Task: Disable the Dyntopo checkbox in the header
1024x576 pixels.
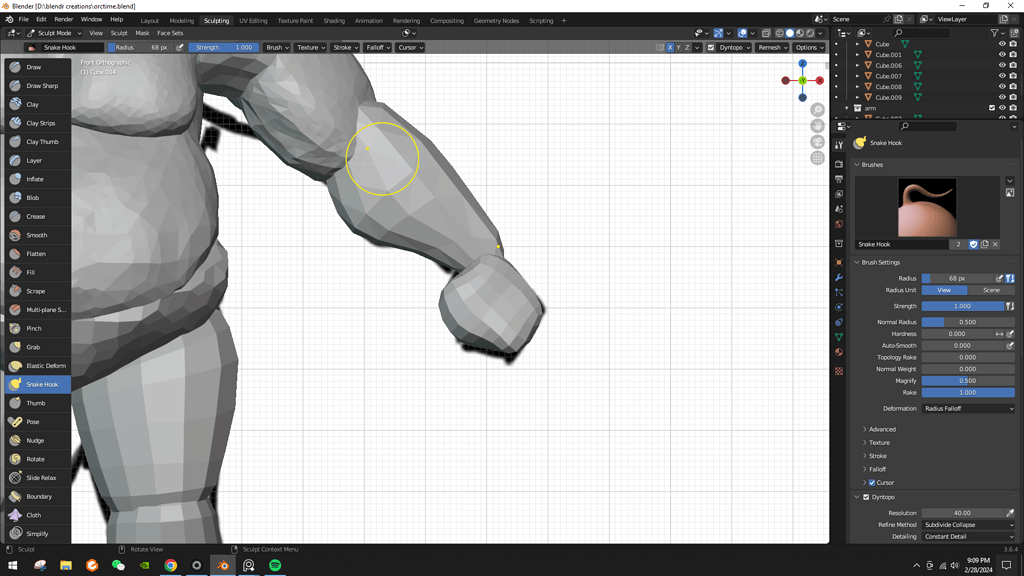Action: [710, 47]
